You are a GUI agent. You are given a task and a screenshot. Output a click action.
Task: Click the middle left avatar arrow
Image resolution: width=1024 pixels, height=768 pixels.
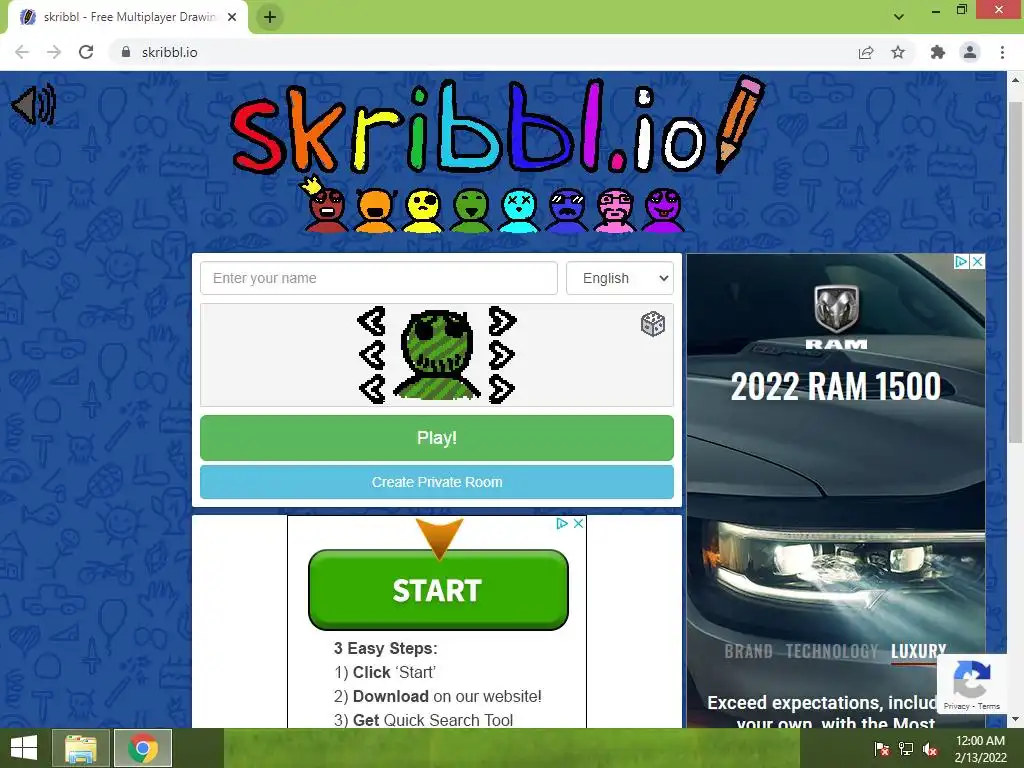pyautogui.click(x=372, y=355)
